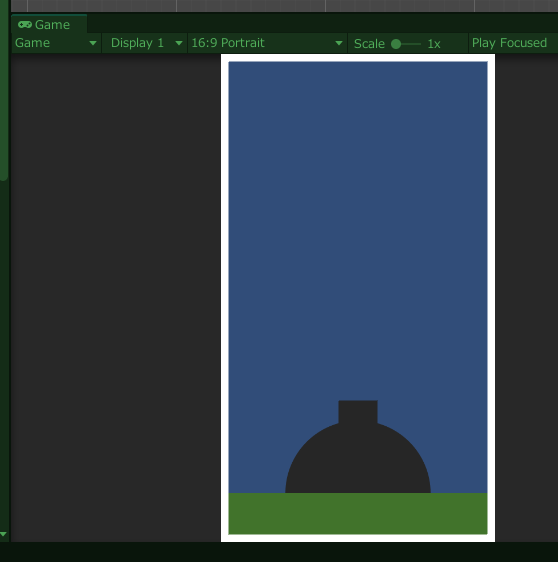558x562 pixels.
Task: Open the Display 1 dropdown
Action: 145,43
